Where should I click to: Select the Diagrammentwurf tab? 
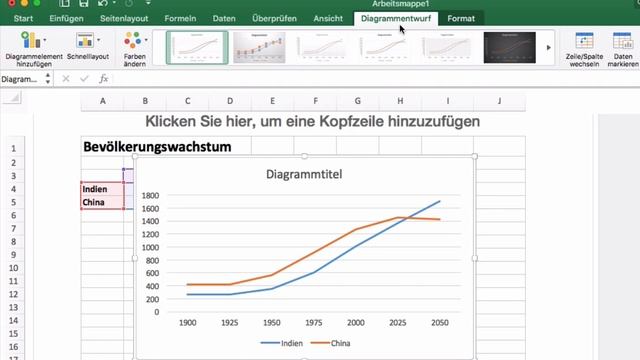(396, 18)
